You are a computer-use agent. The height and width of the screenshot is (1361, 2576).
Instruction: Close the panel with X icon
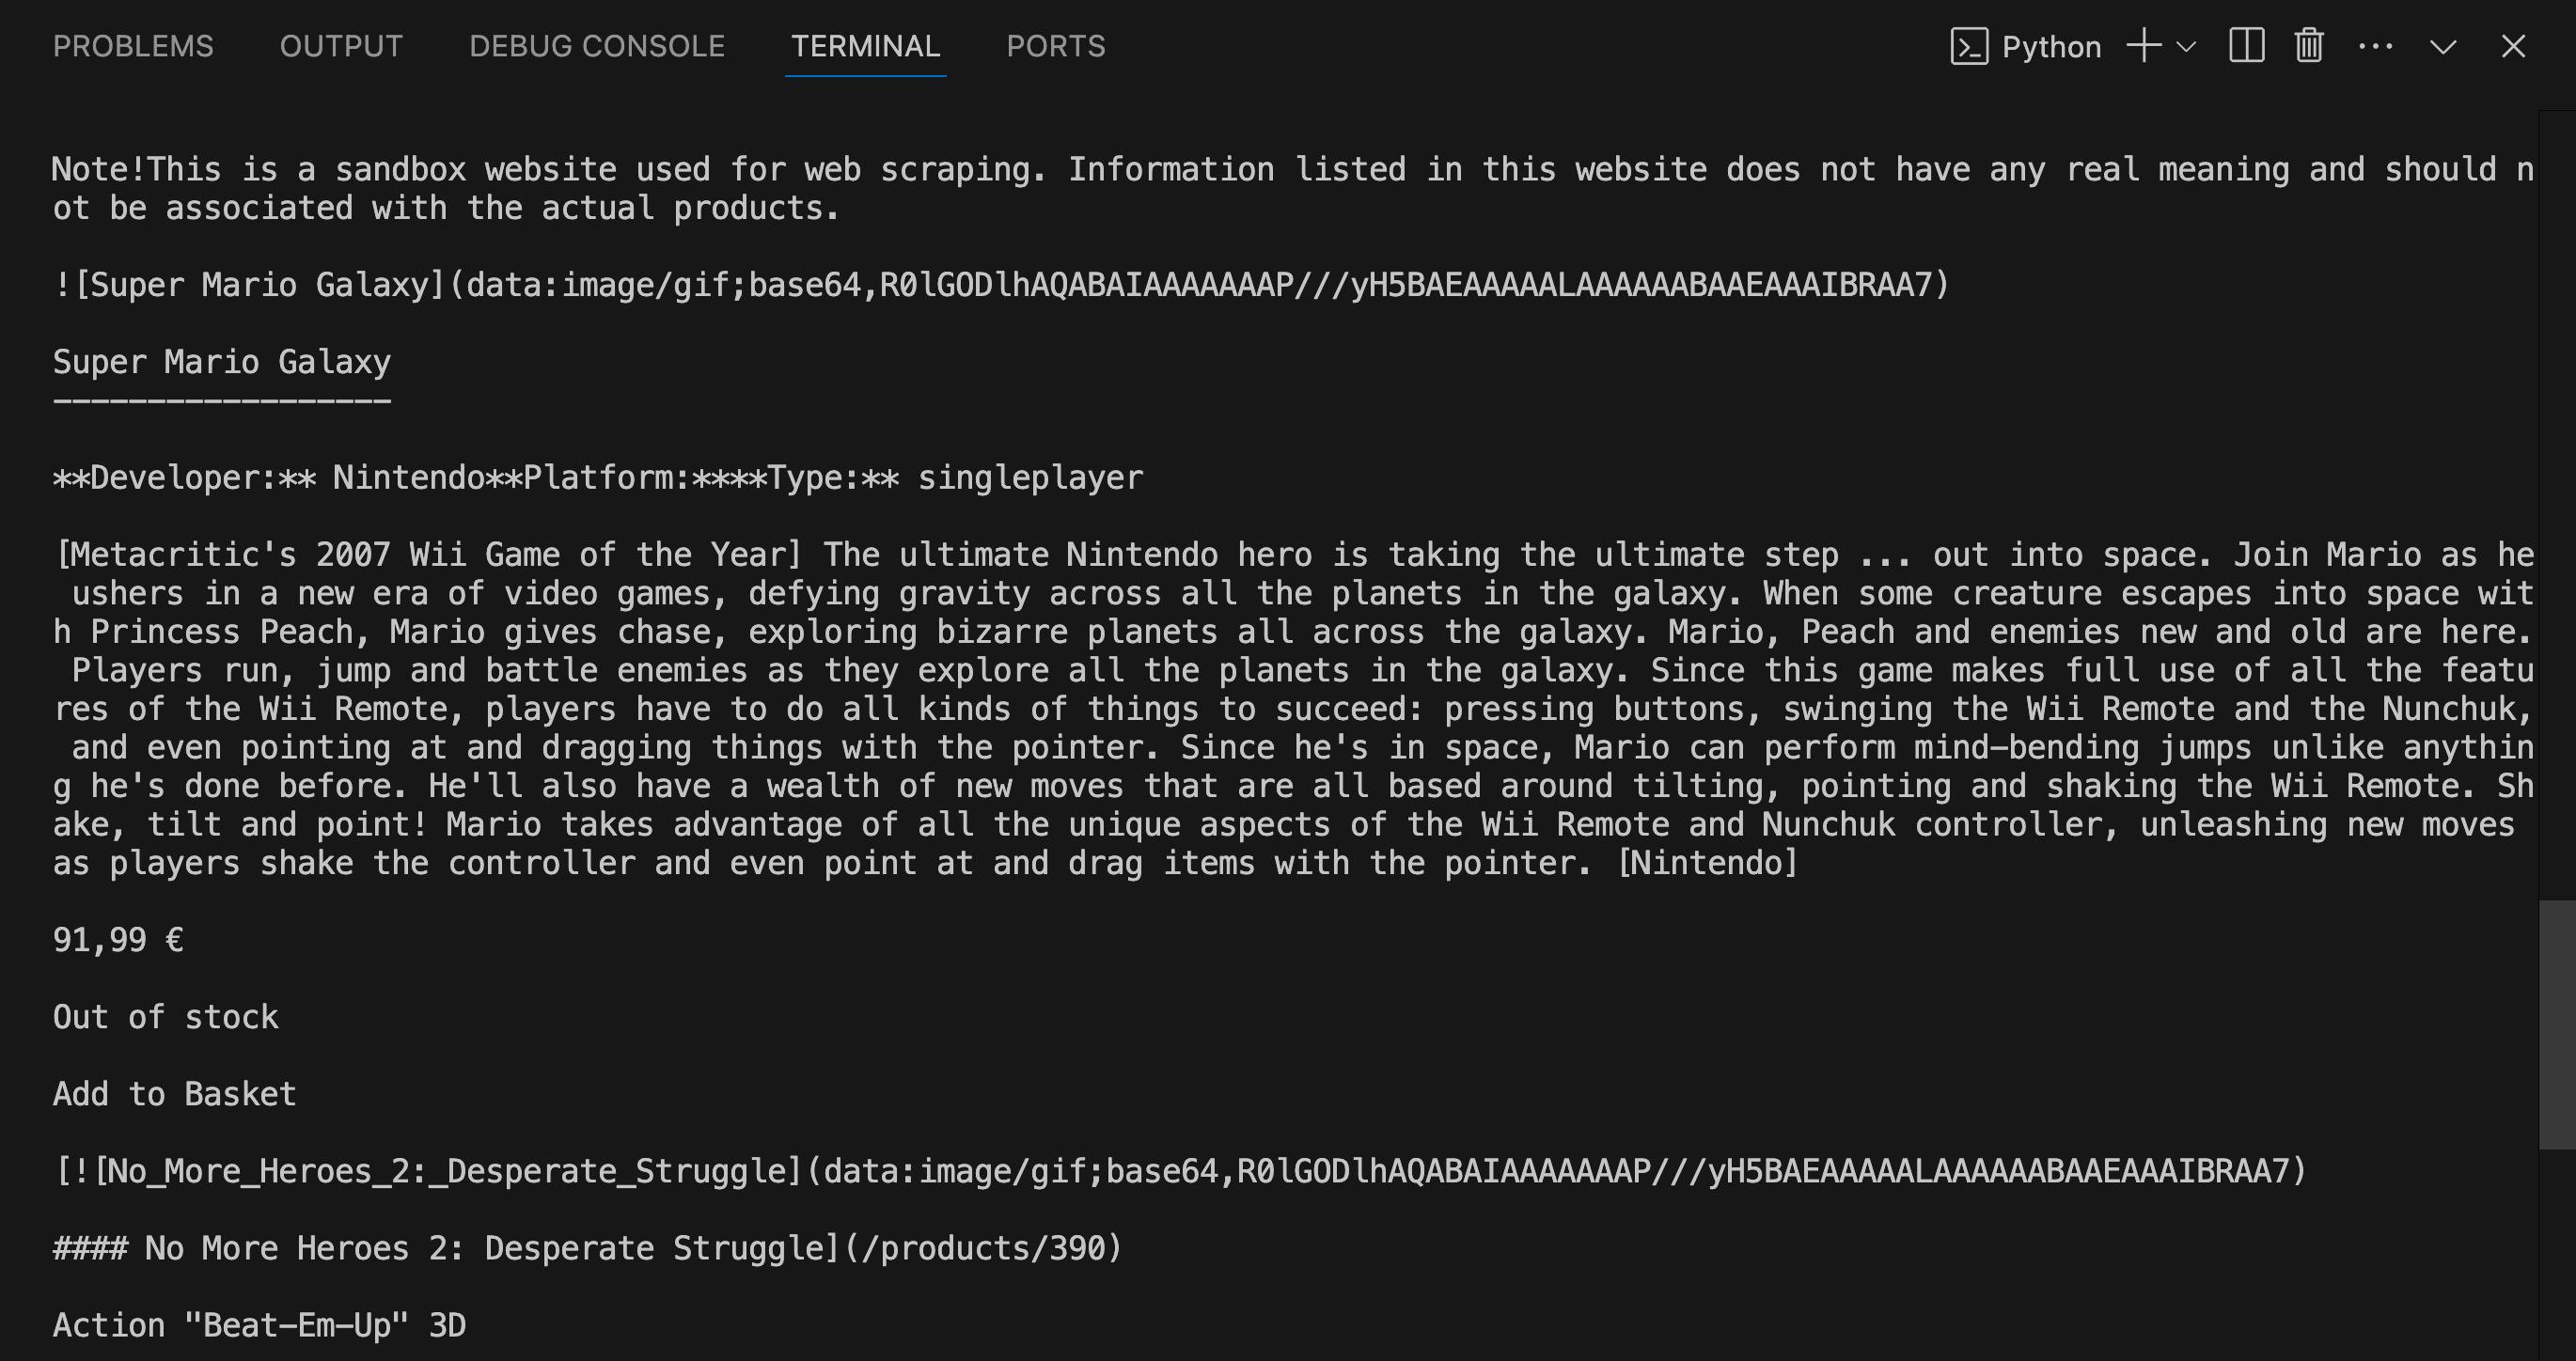[2513, 46]
